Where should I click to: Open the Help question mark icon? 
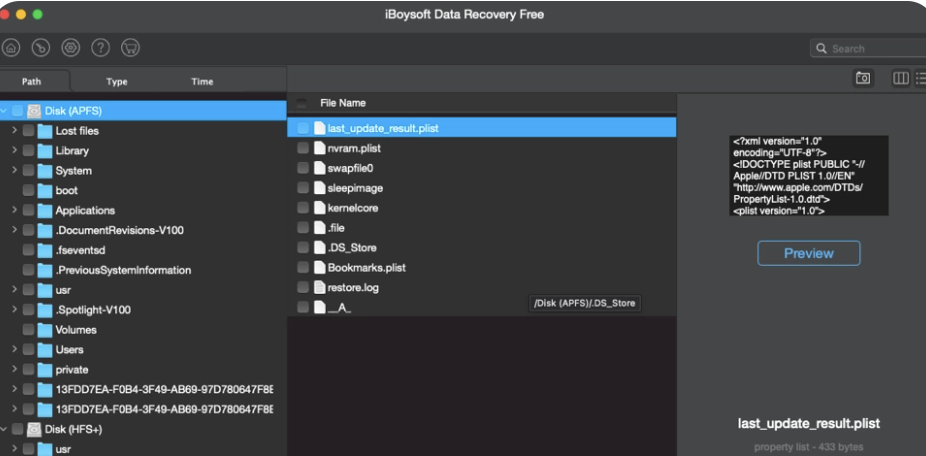coord(100,48)
